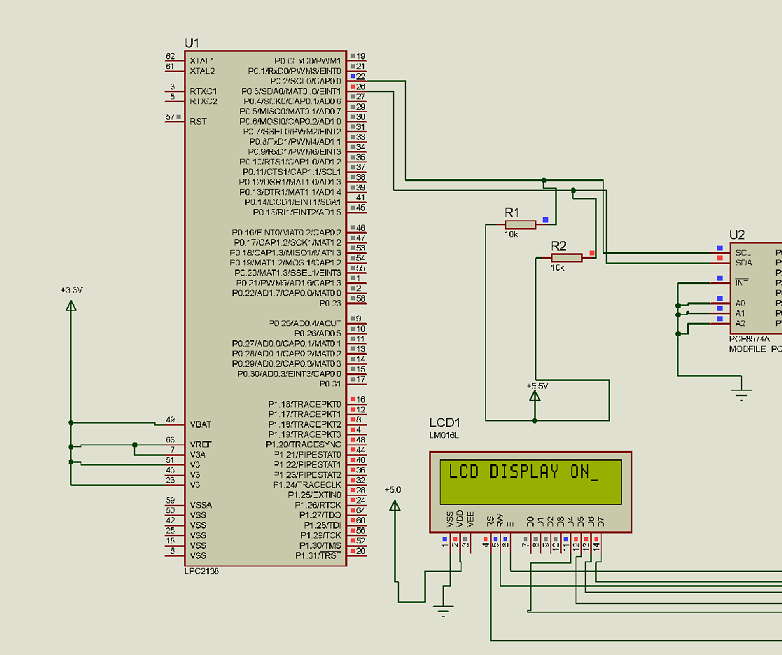Select the A2 pin label on U2
Screen dimensions: 782x655
pyautogui.click(x=741, y=323)
